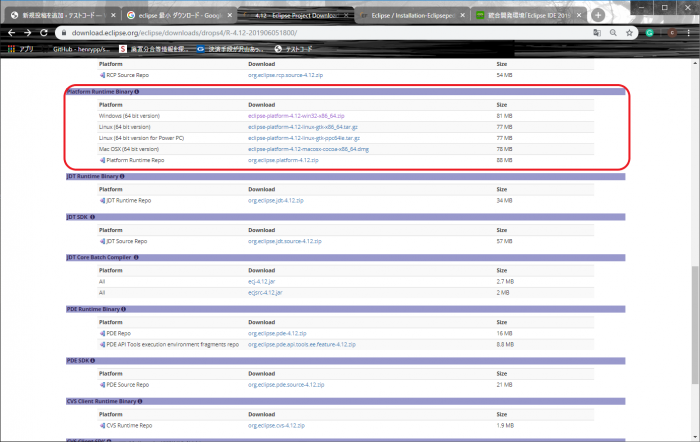Click the repo icon next to JDT Source Repo
Viewport: 700px width, 442px height.
[102, 242]
